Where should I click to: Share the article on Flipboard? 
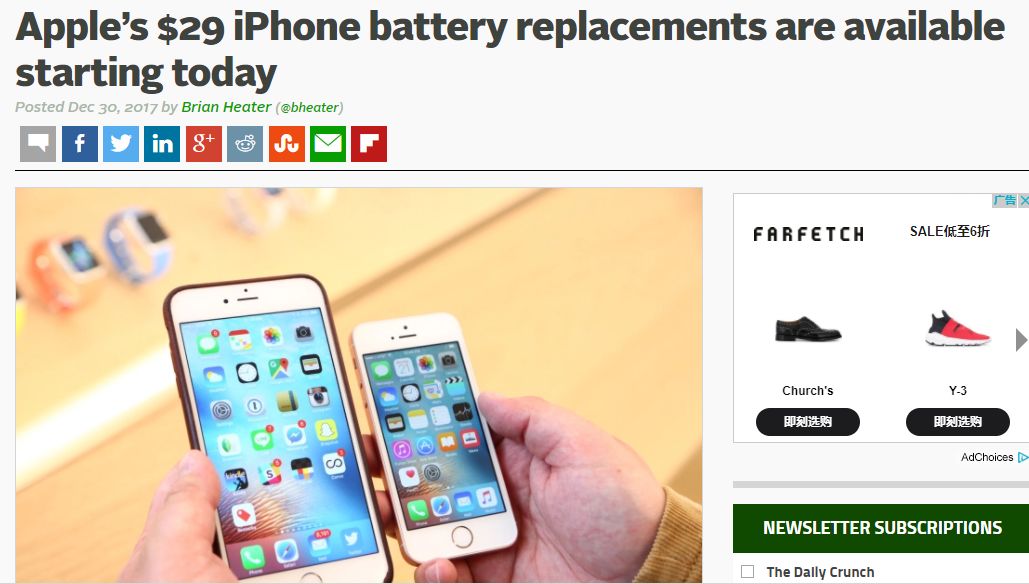(x=369, y=144)
